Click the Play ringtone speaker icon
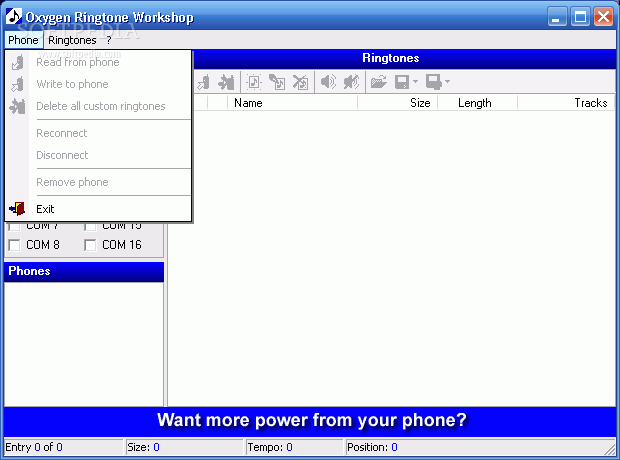 328,82
